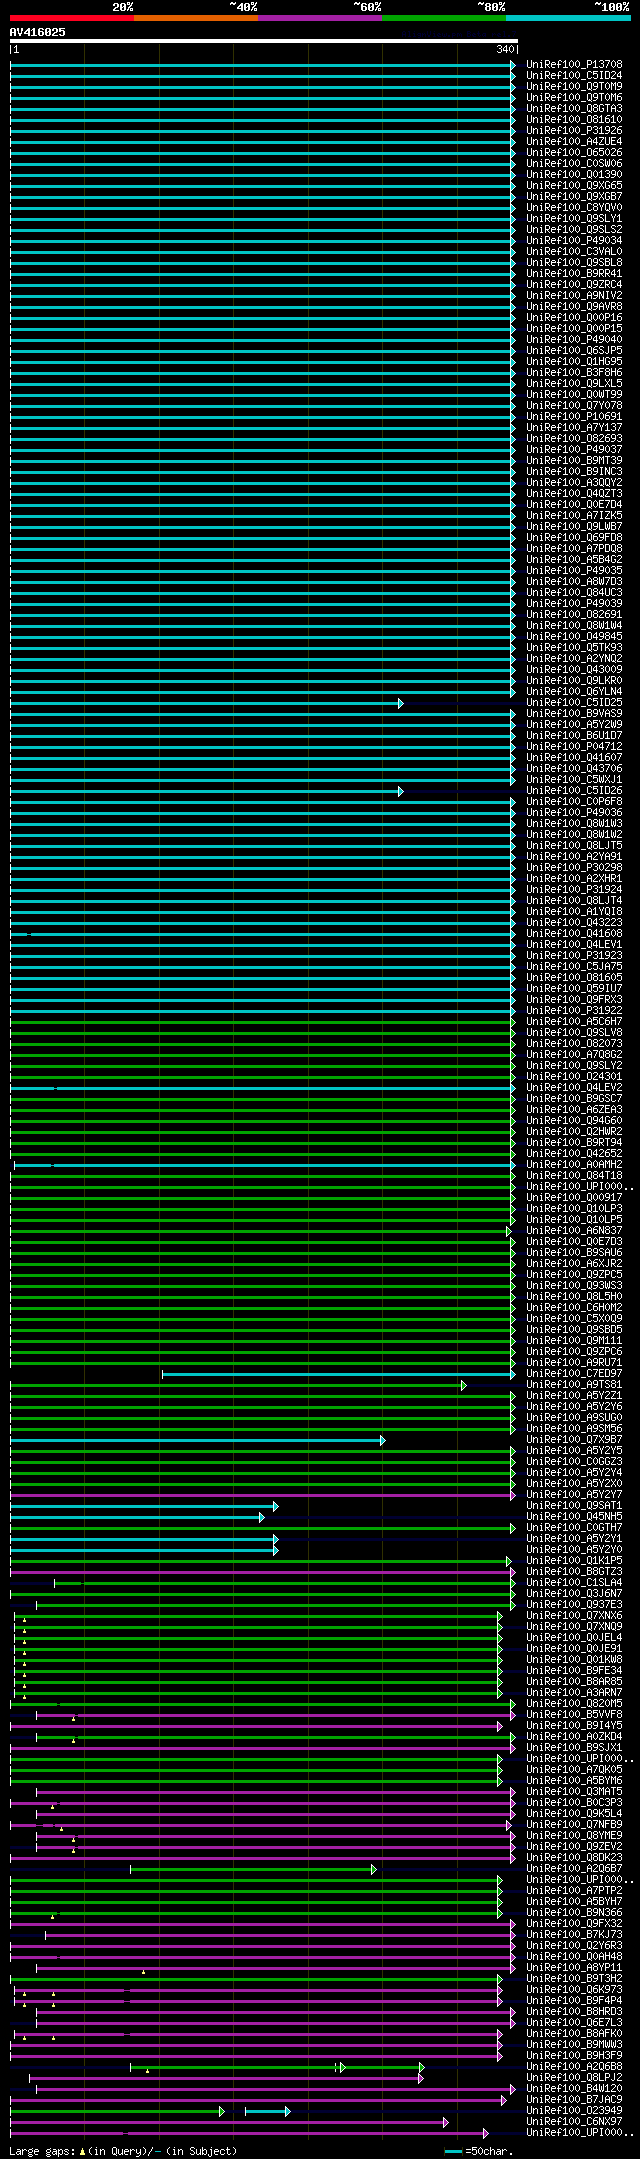
Task: Select label UniRef100_B3F8H6
Action: 574,372
